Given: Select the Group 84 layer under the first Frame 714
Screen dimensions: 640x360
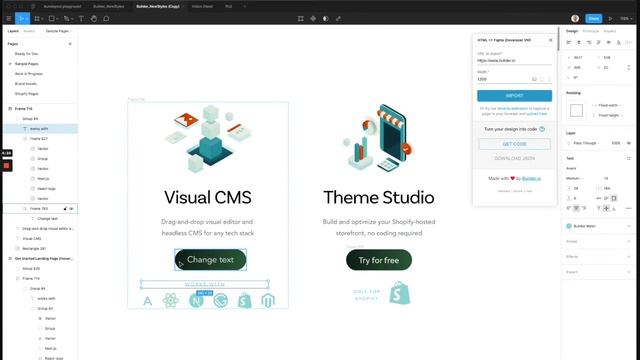Looking at the screenshot, I should (30, 119).
